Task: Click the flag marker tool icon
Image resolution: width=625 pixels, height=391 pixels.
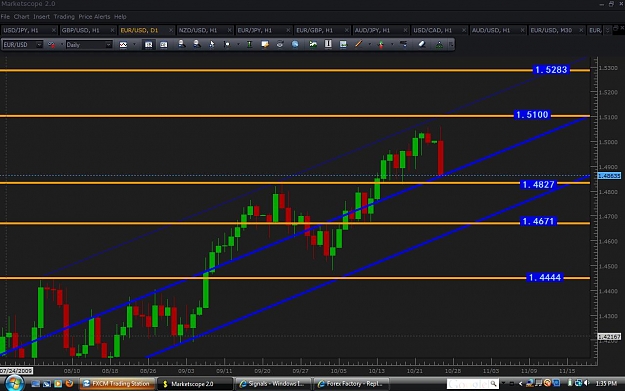Action: click(227, 45)
